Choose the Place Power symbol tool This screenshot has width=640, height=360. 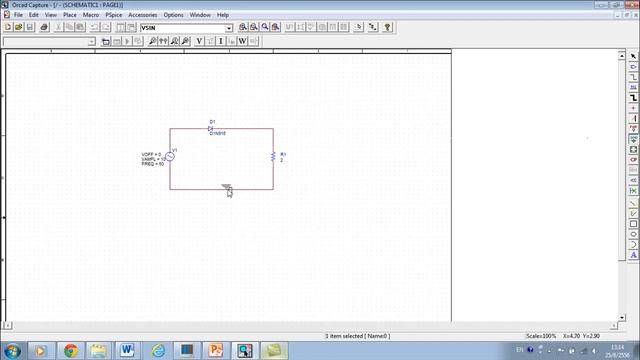pyautogui.click(x=633, y=129)
